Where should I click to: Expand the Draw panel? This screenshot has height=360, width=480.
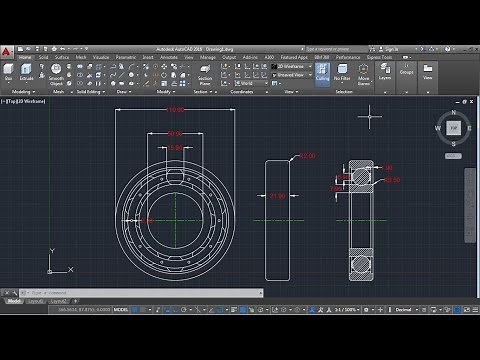124,92
